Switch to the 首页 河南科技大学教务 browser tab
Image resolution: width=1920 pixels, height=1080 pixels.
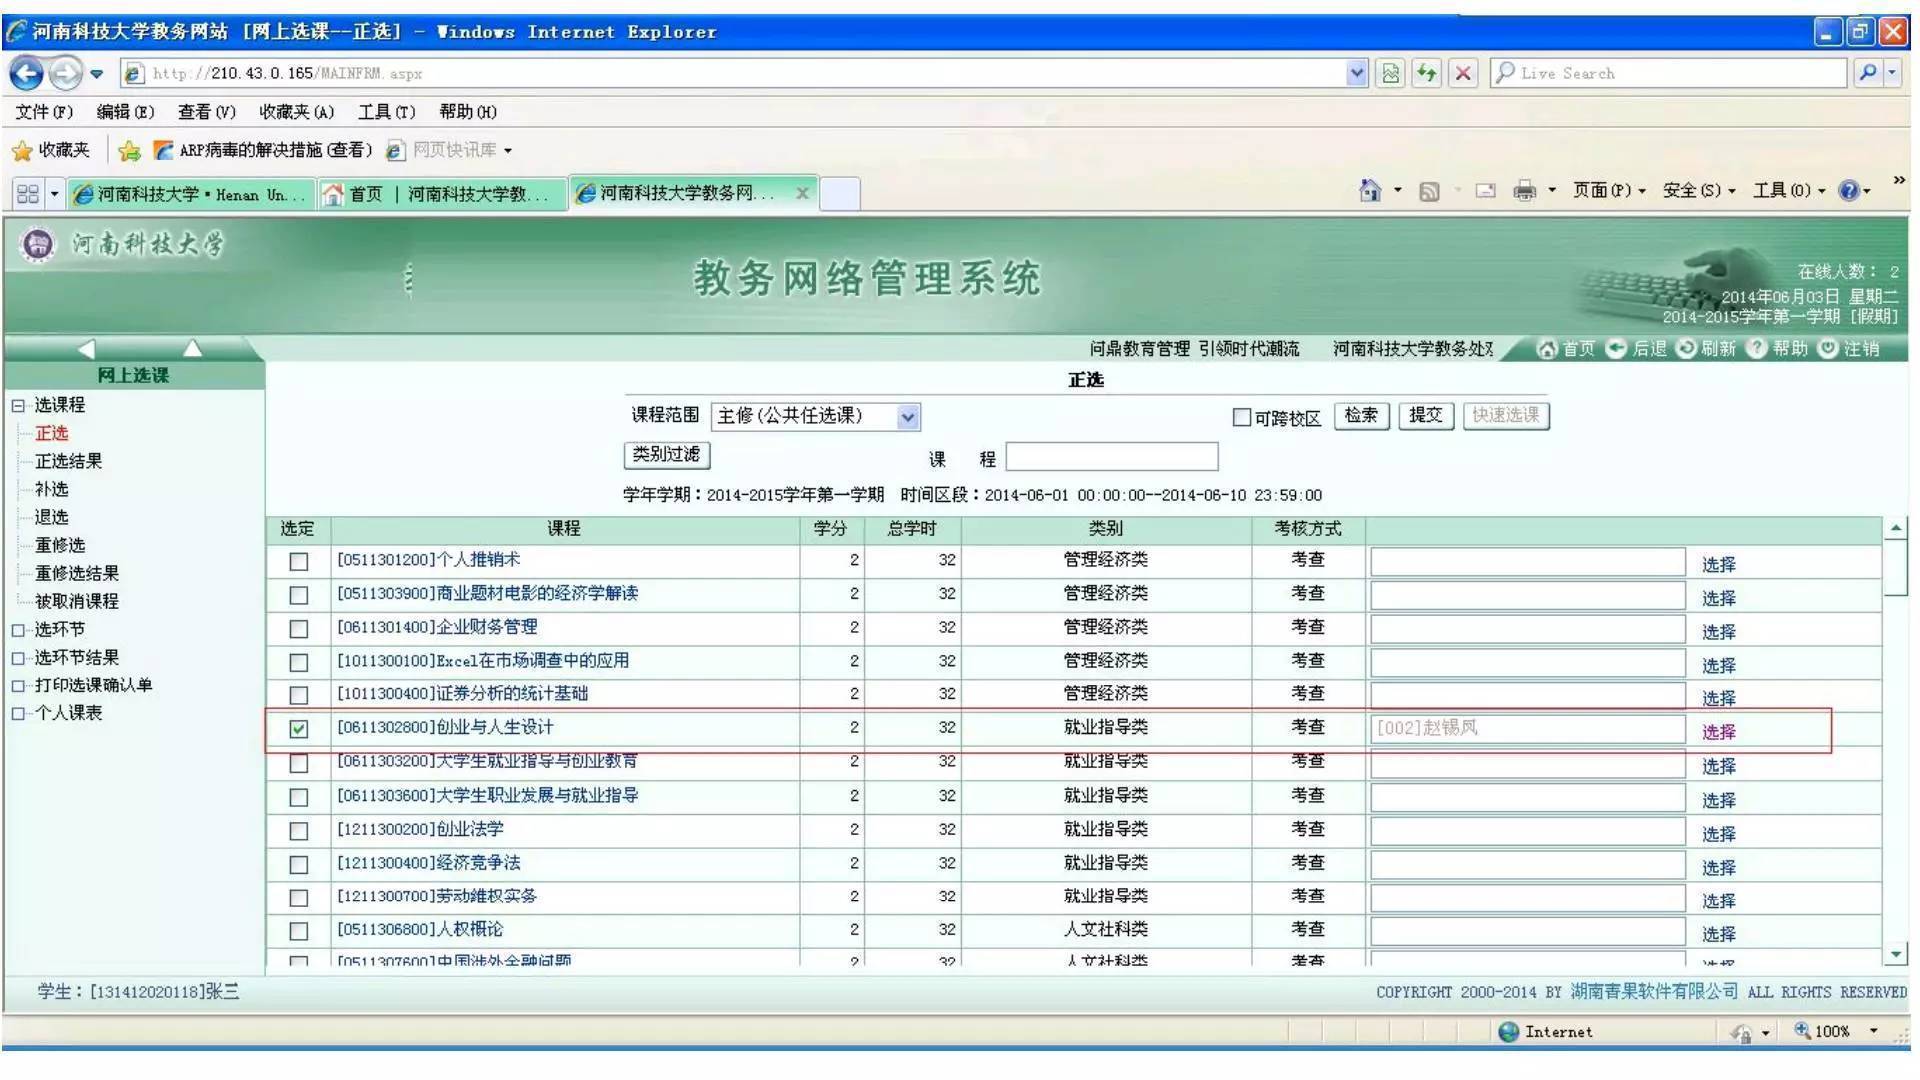[x=440, y=192]
